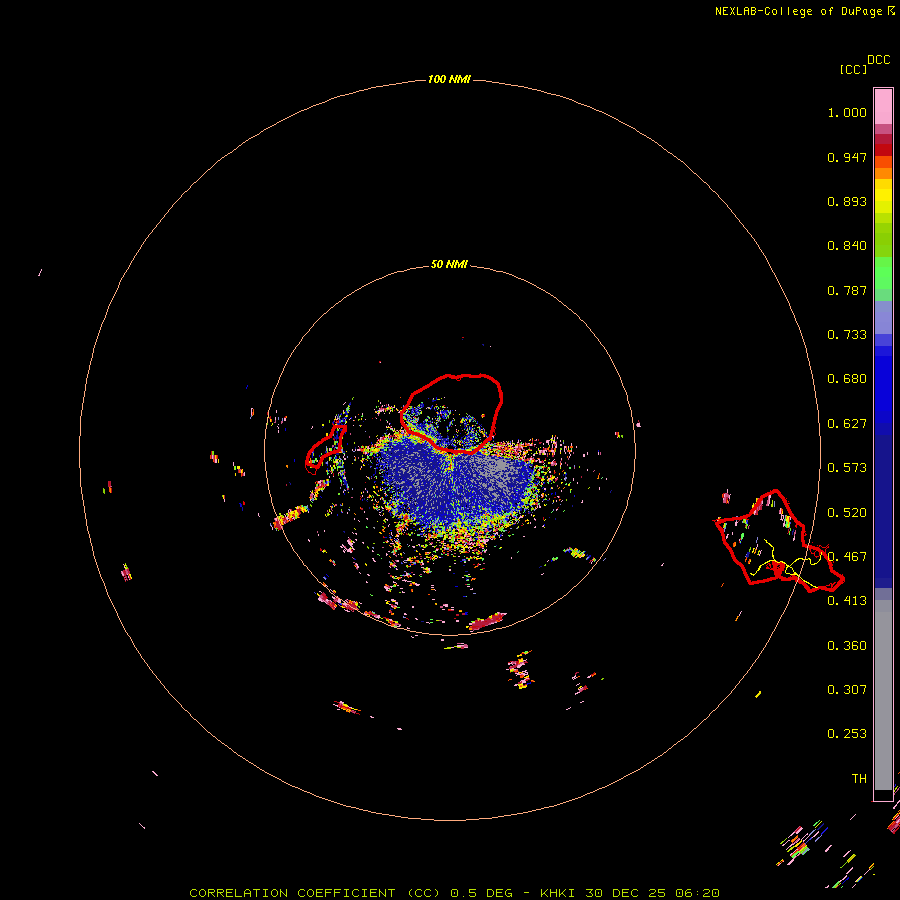Click the Correlation Coefficient caption at bottom
This screenshot has height=900, width=900.
[x=454, y=893]
